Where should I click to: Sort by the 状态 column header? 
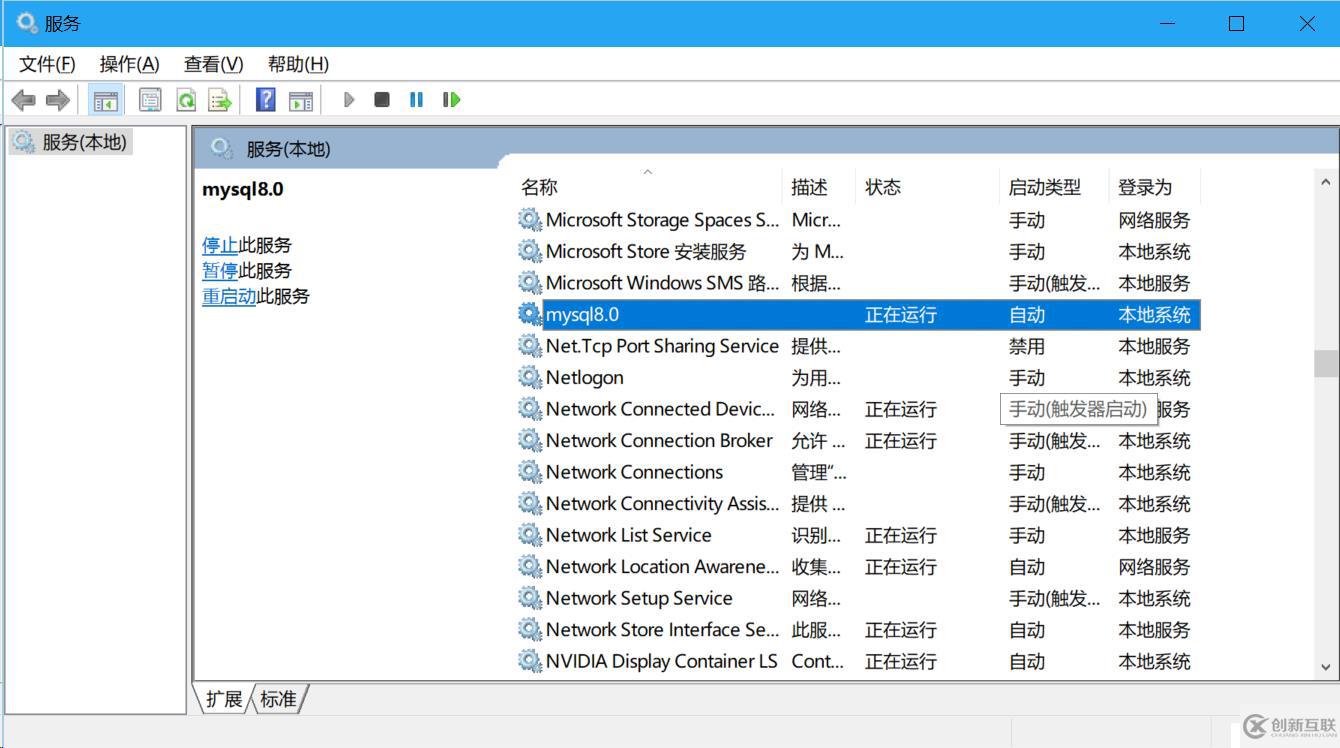tap(927, 187)
